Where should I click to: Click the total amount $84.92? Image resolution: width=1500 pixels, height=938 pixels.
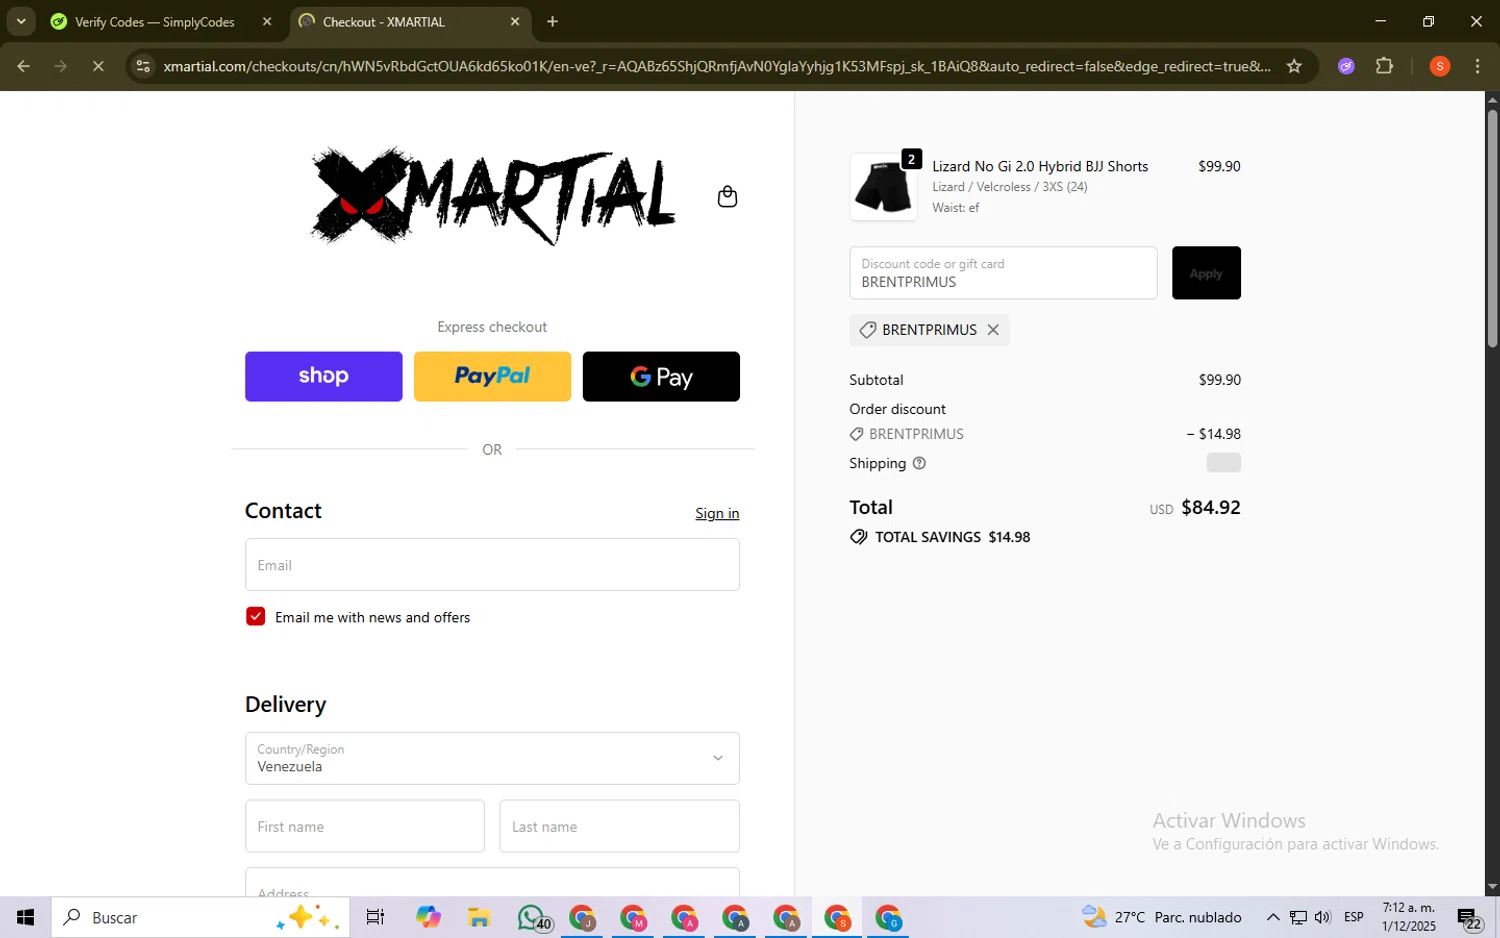coord(1211,507)
